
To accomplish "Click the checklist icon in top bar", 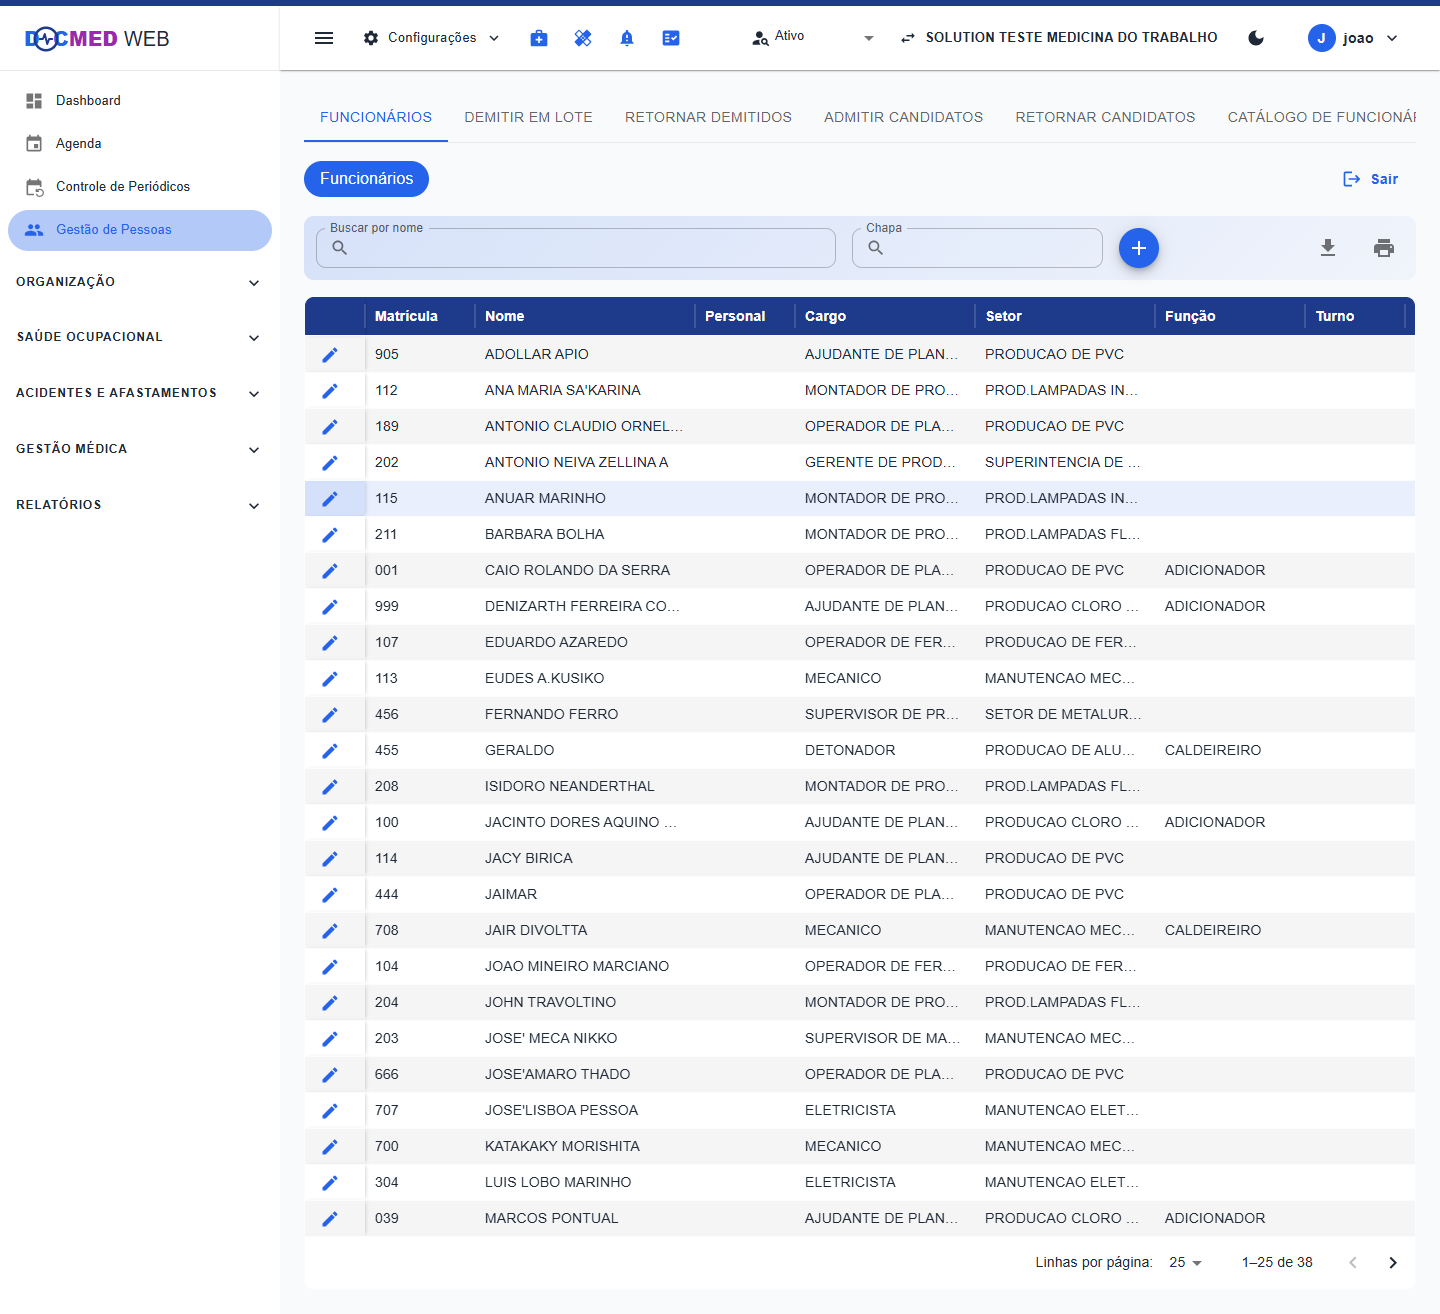I will [x=671, y=38].
